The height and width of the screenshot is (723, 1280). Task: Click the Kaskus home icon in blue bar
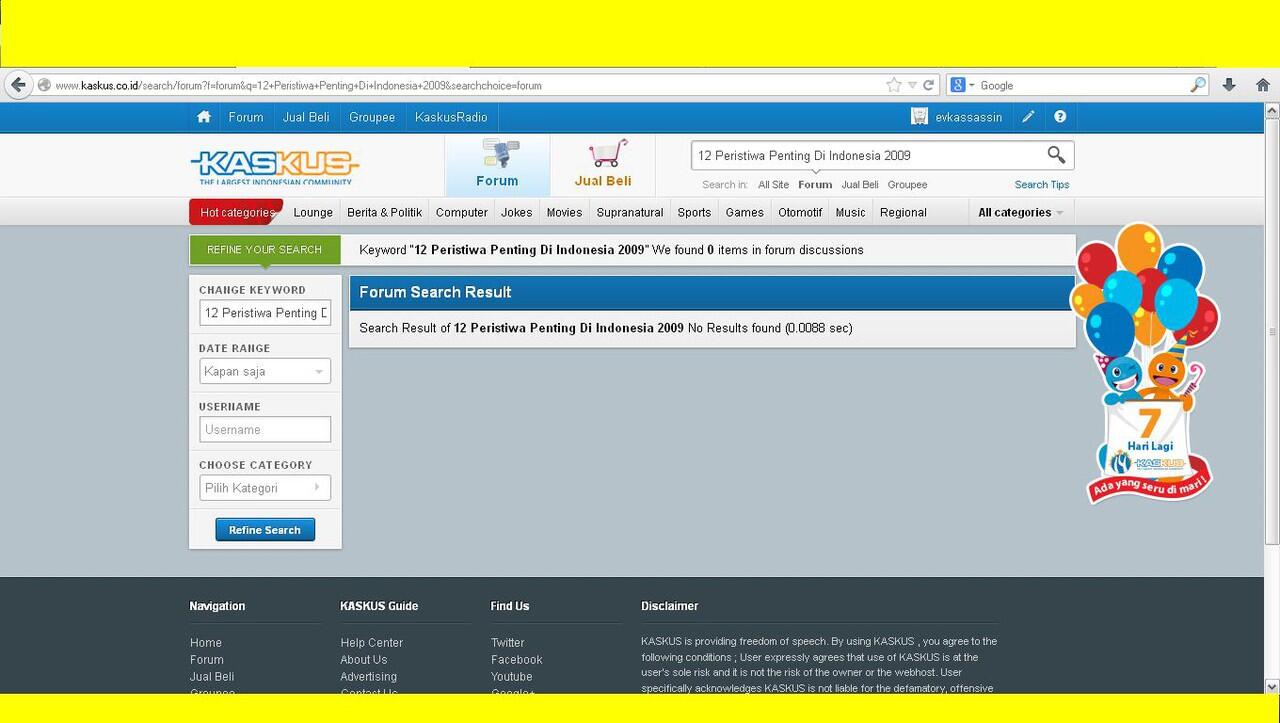(x=204, y=117)
